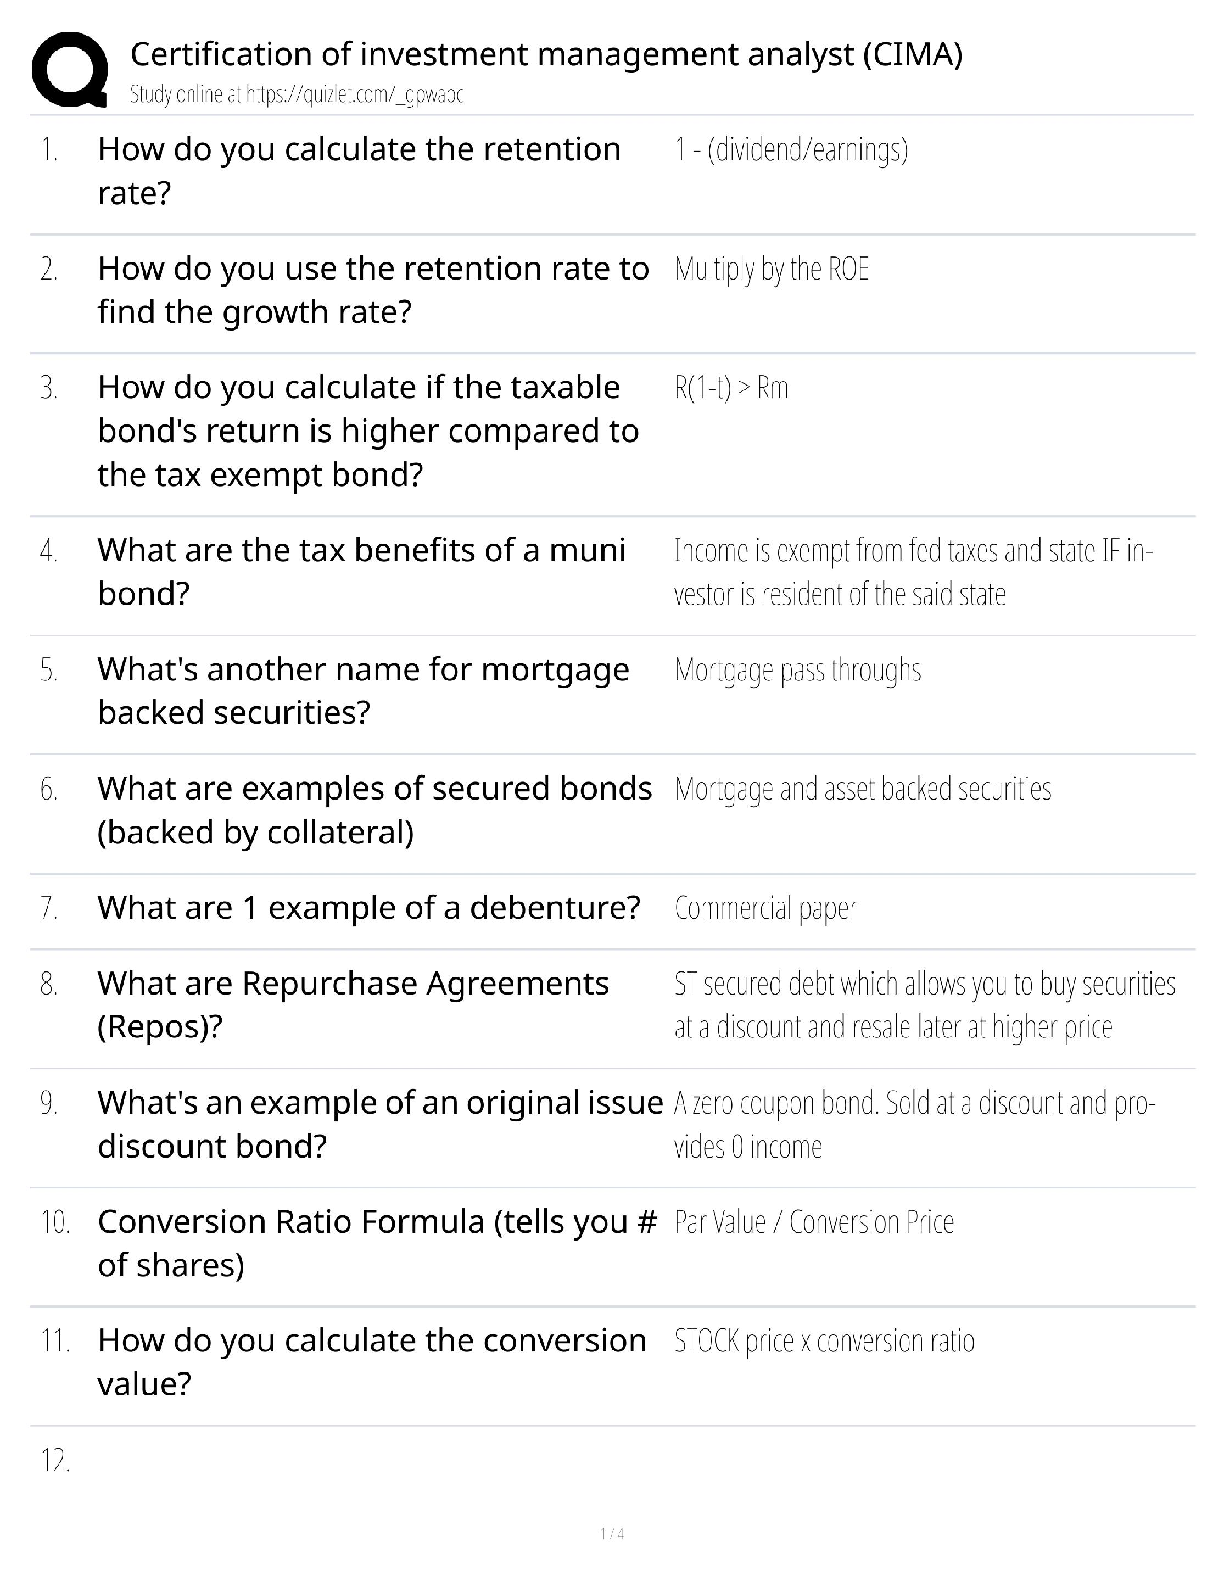Viewport: 1224px width, 1584px height.
Task: Select the growth rate question
Action: click(x=373, y=290)
